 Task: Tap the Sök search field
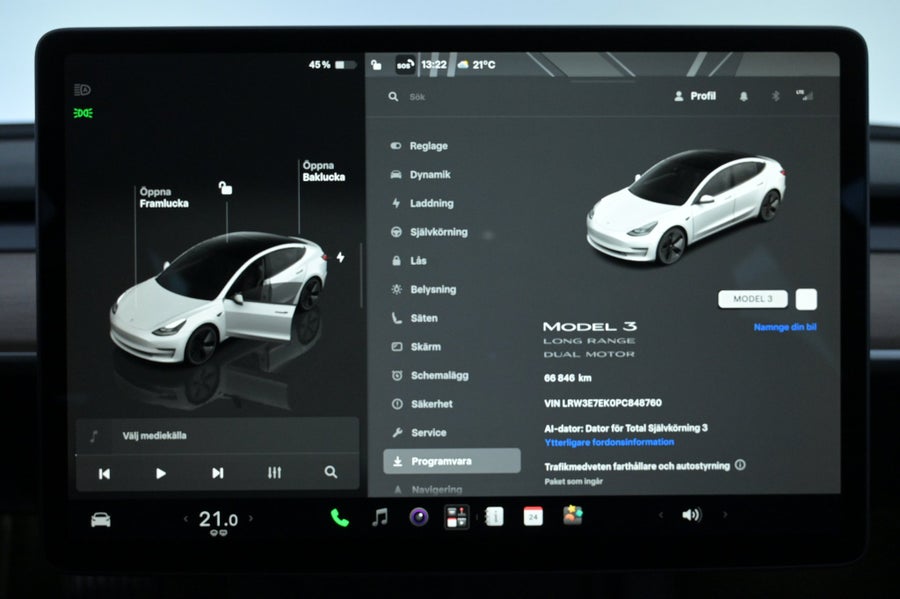point(417,97)
